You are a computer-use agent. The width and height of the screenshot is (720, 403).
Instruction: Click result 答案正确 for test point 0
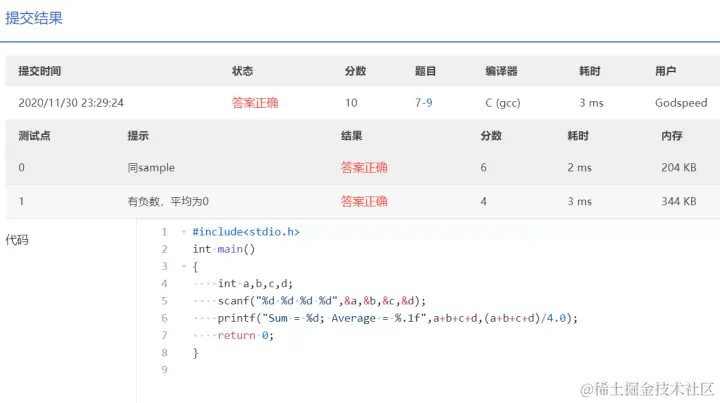[364, 168]
